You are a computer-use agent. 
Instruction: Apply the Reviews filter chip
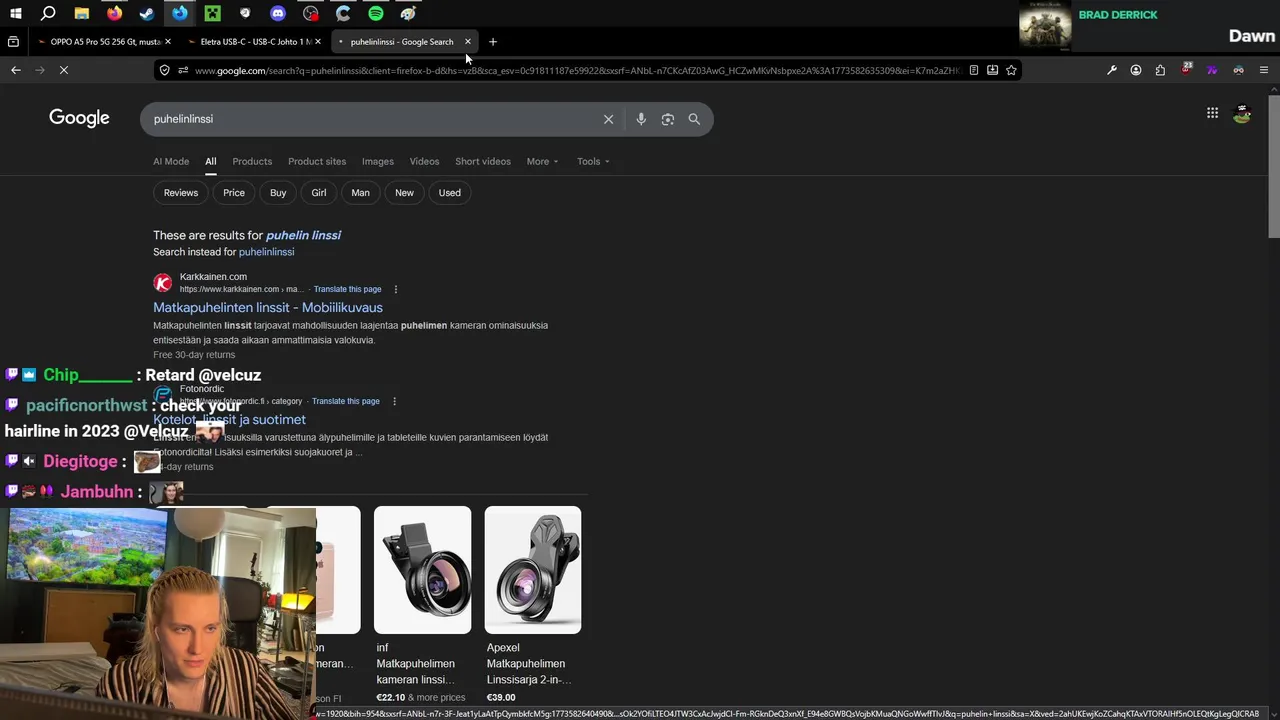pos(181,193)
